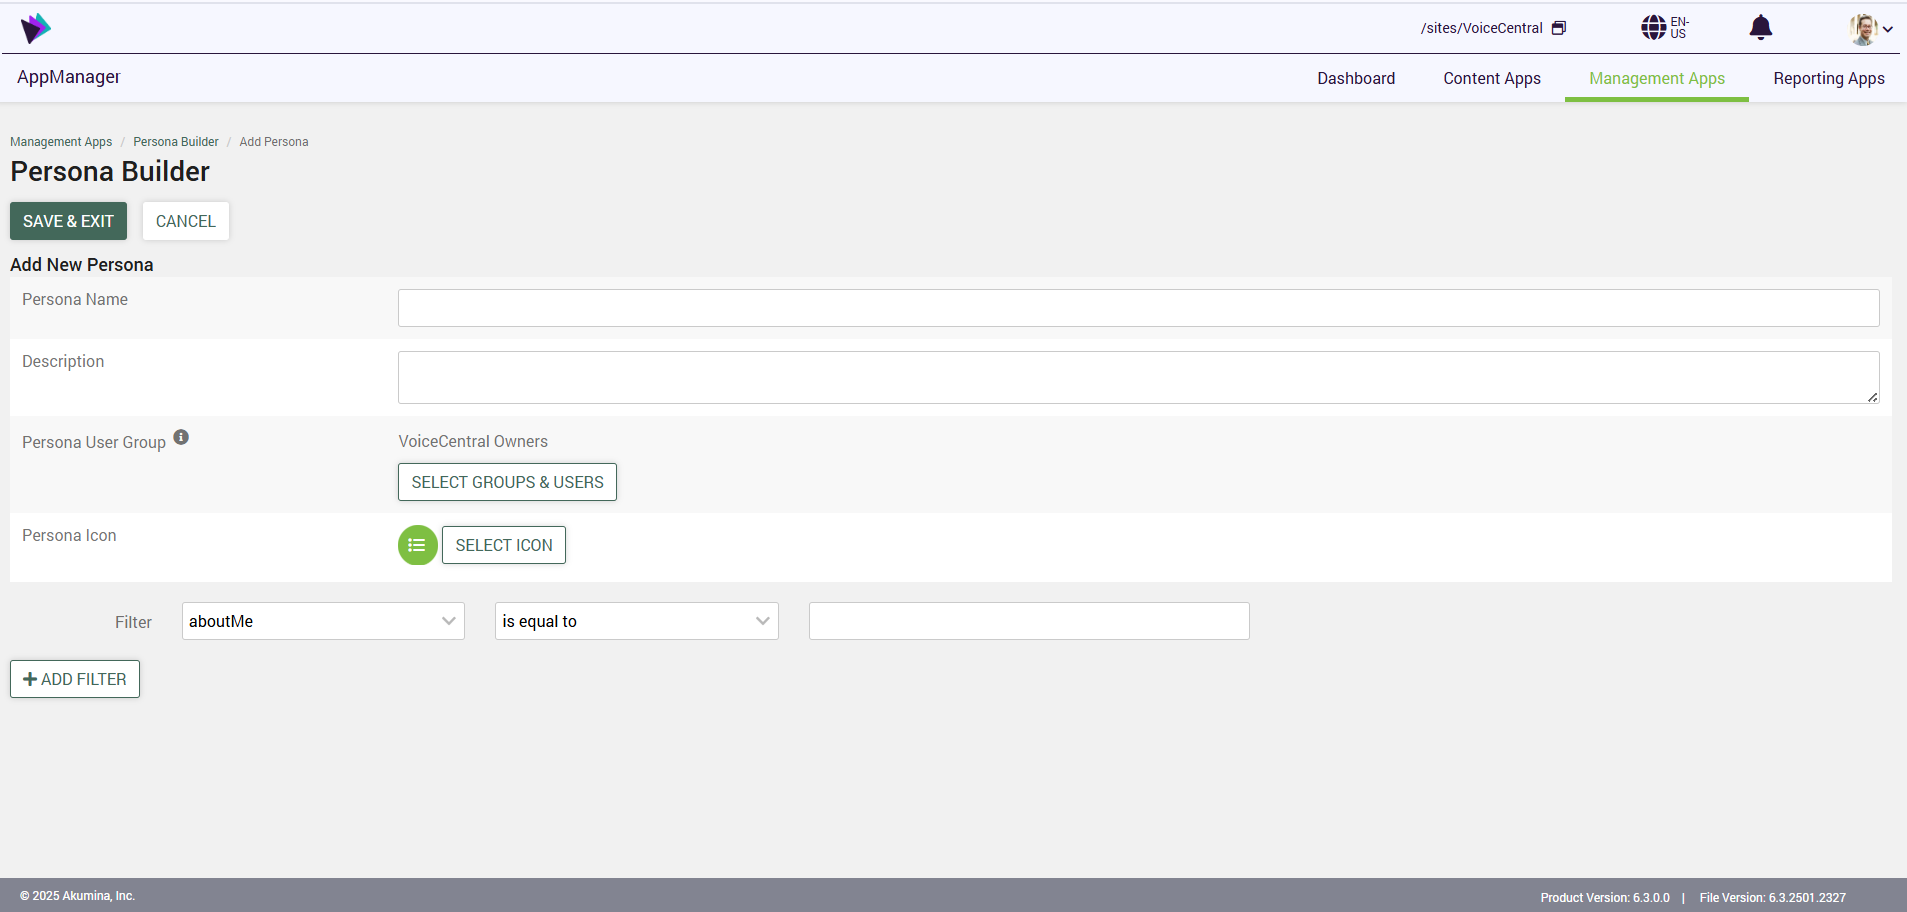Switch to the Dashboard tab
This screenshot has width=1907, height=912.
click(1355, 78)
